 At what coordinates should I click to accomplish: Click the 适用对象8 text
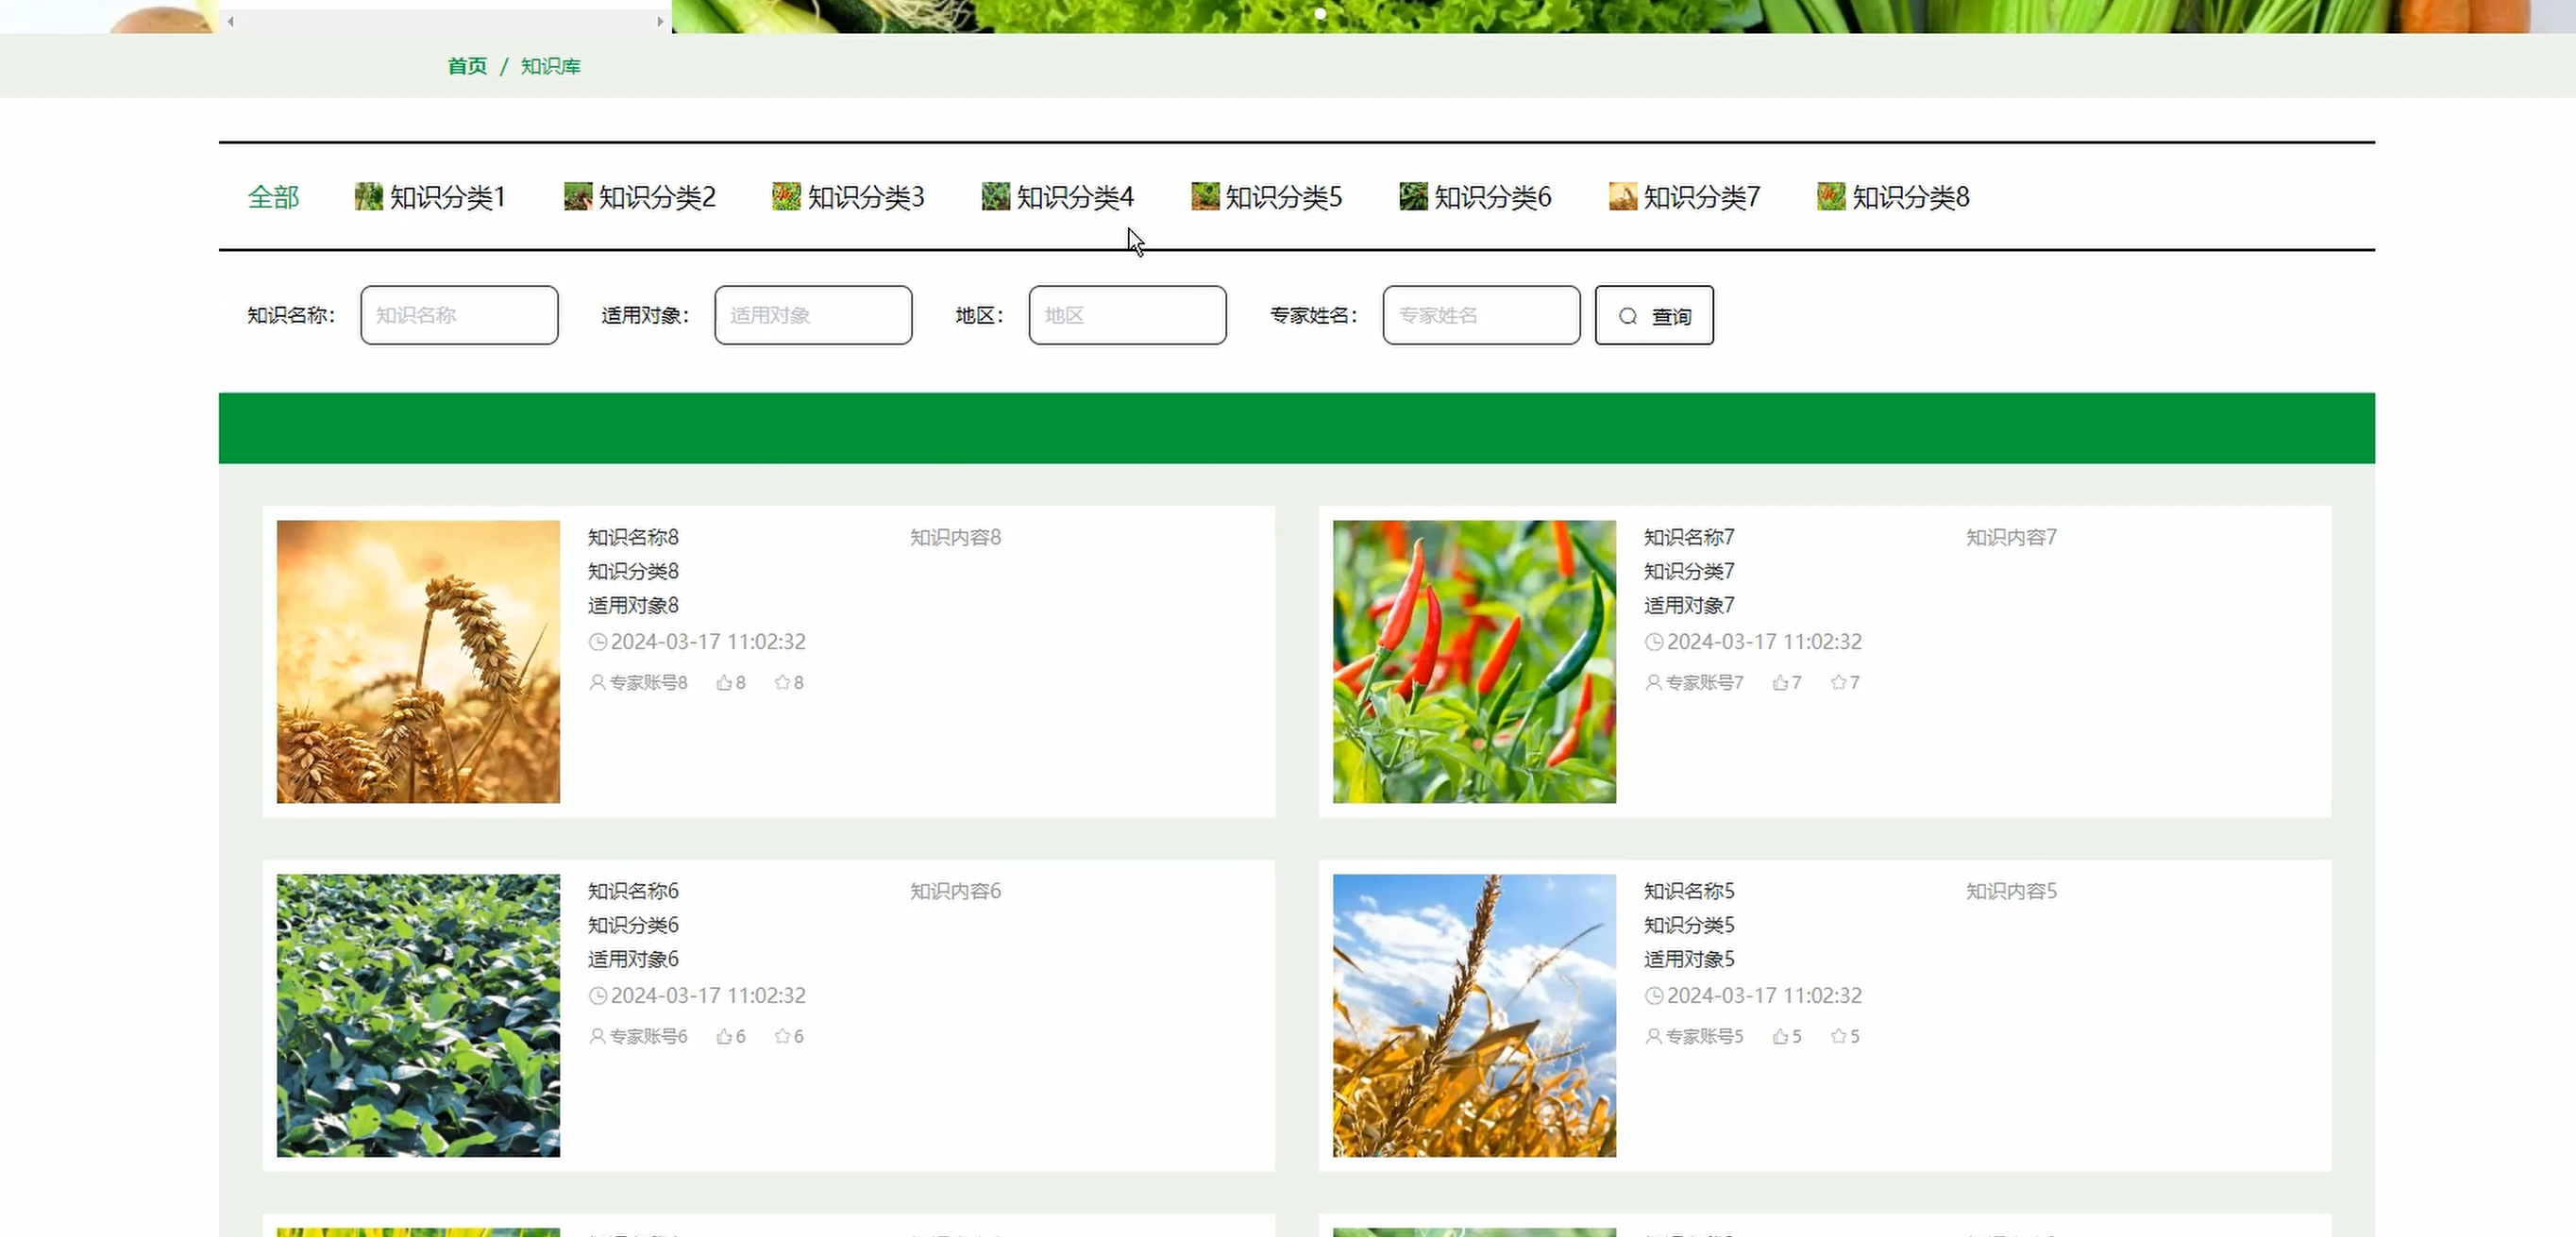coord(633,606)
